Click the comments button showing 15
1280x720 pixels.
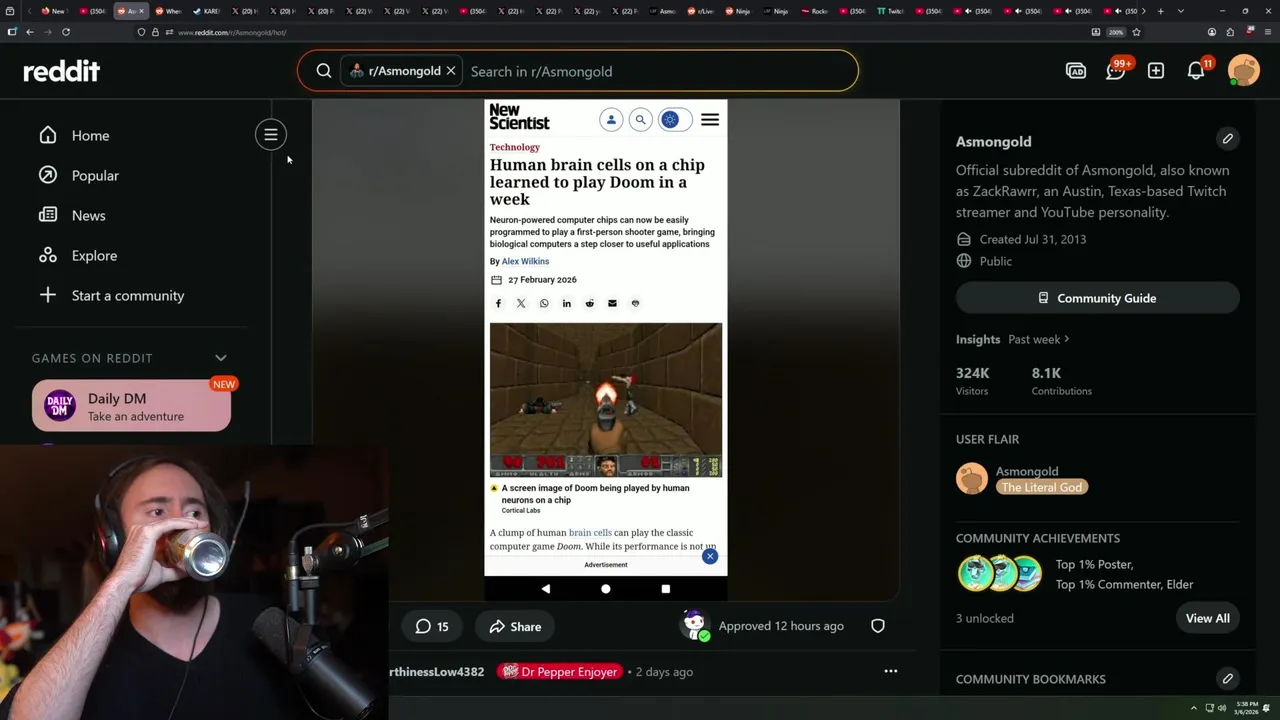[432, 626]
